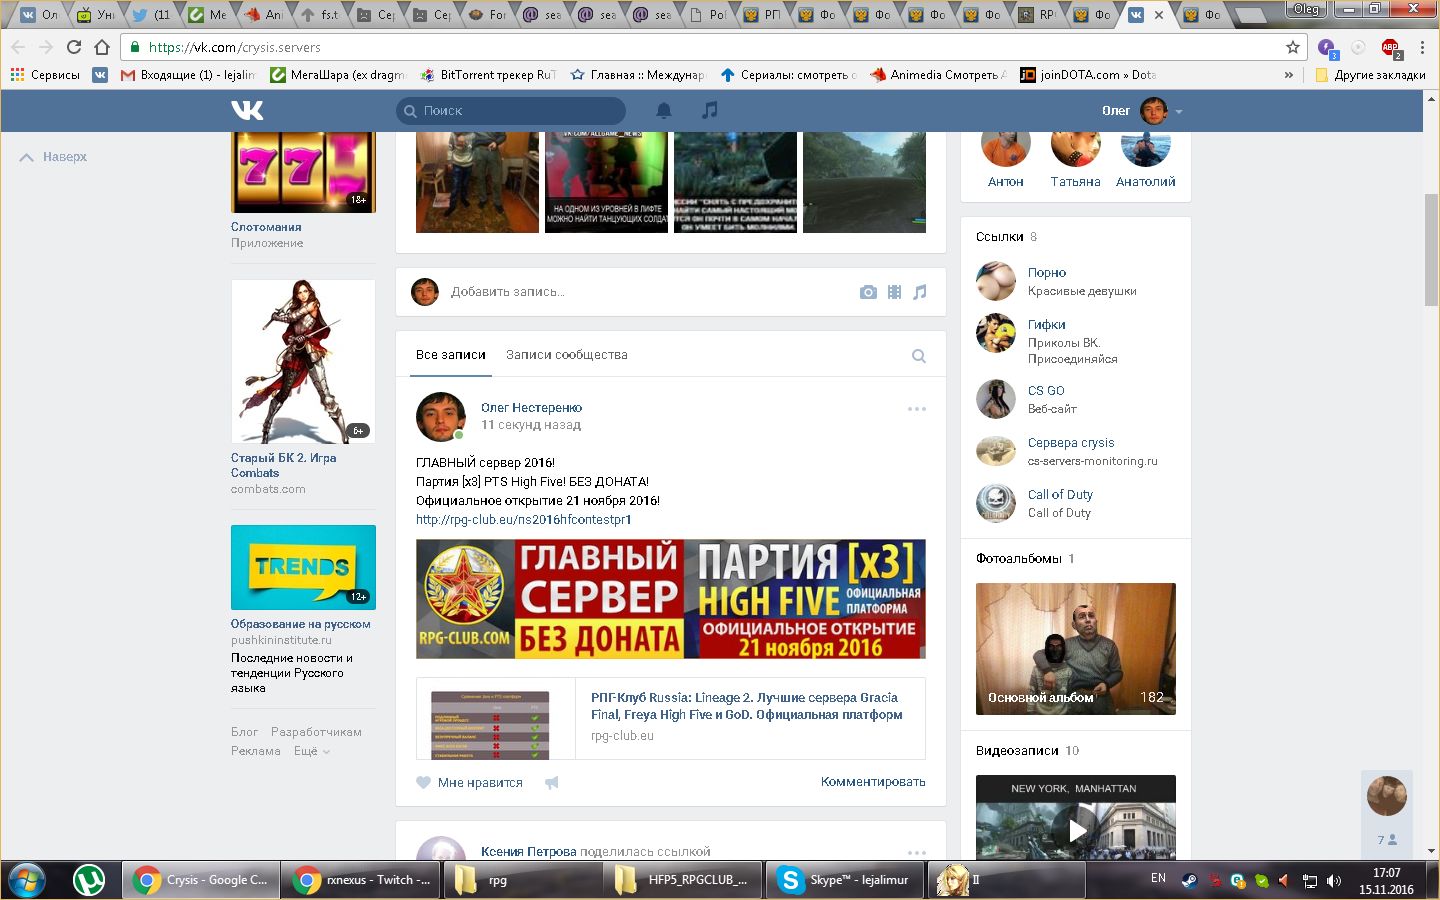Open the music note icon in header
Screen dimensions: 1440x900
coord(709,111)
